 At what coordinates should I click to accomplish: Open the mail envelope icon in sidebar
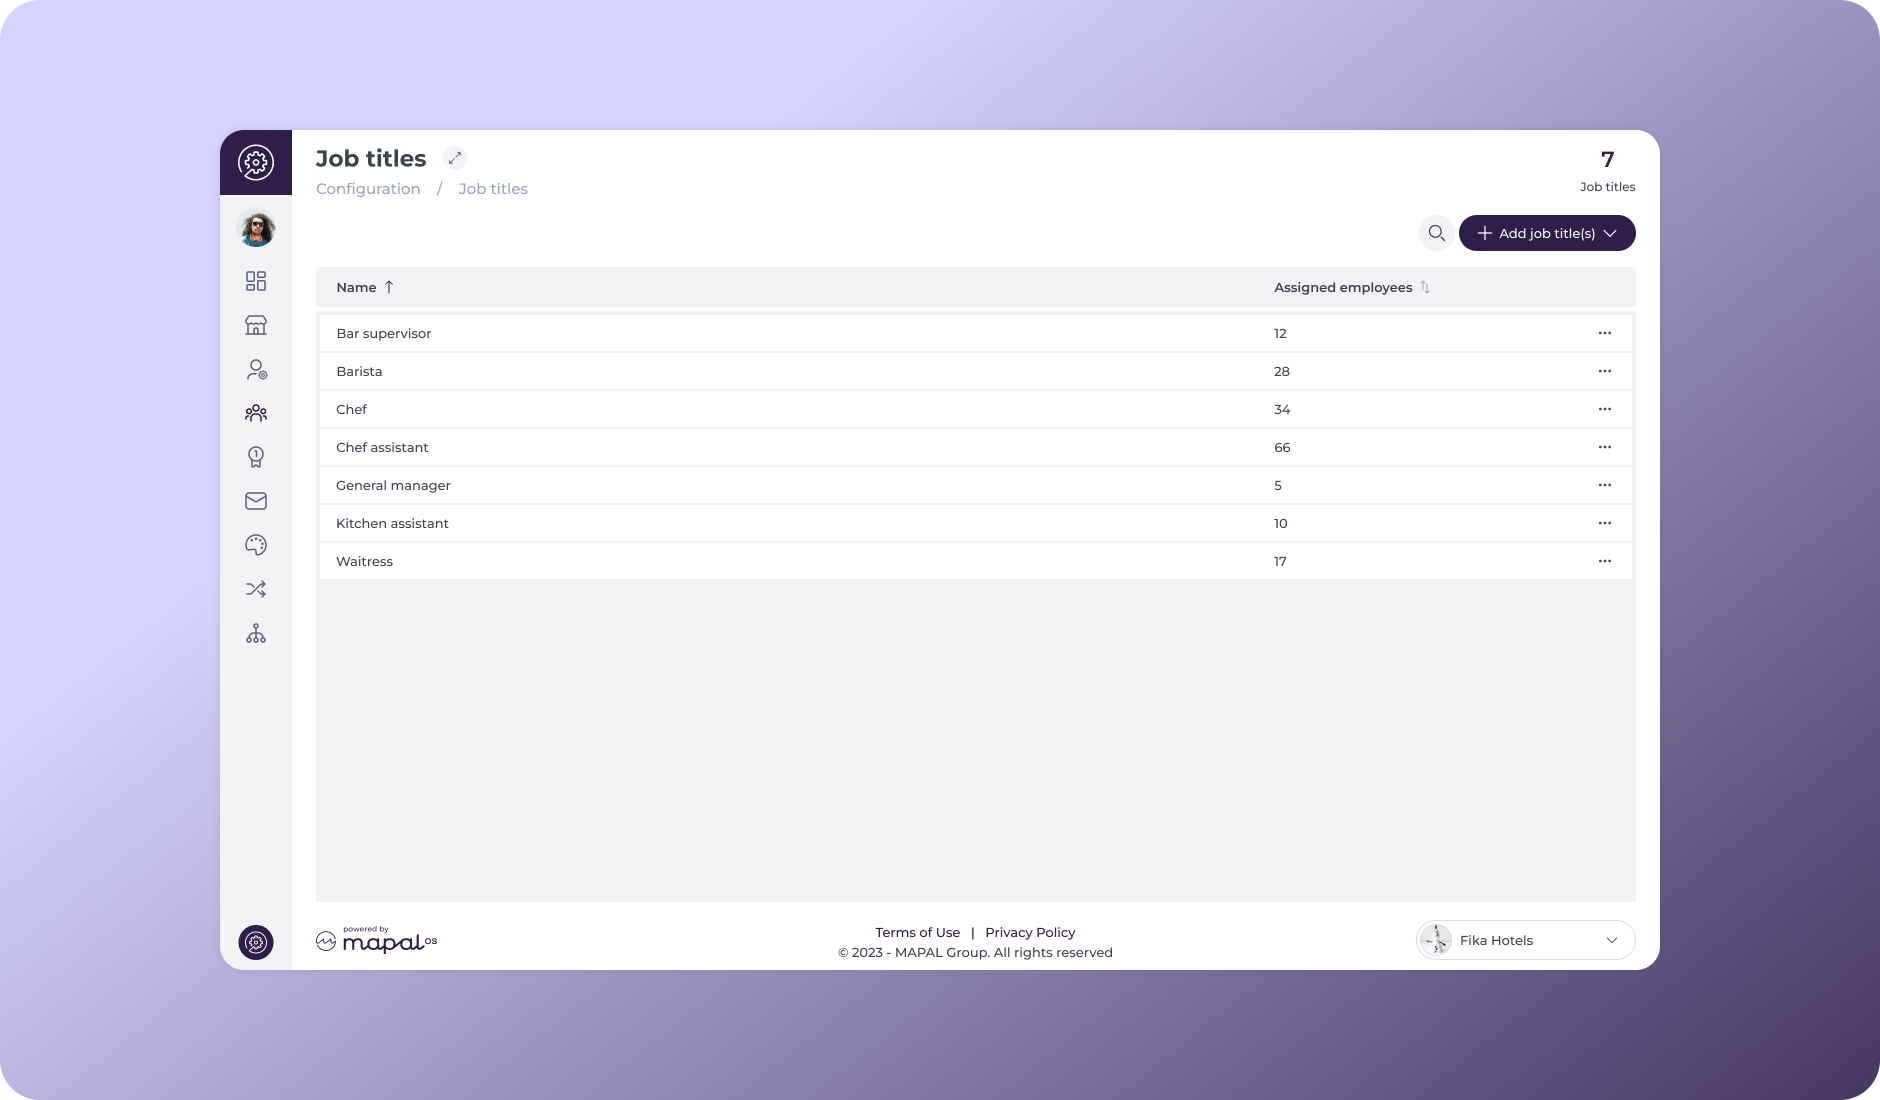256,501
